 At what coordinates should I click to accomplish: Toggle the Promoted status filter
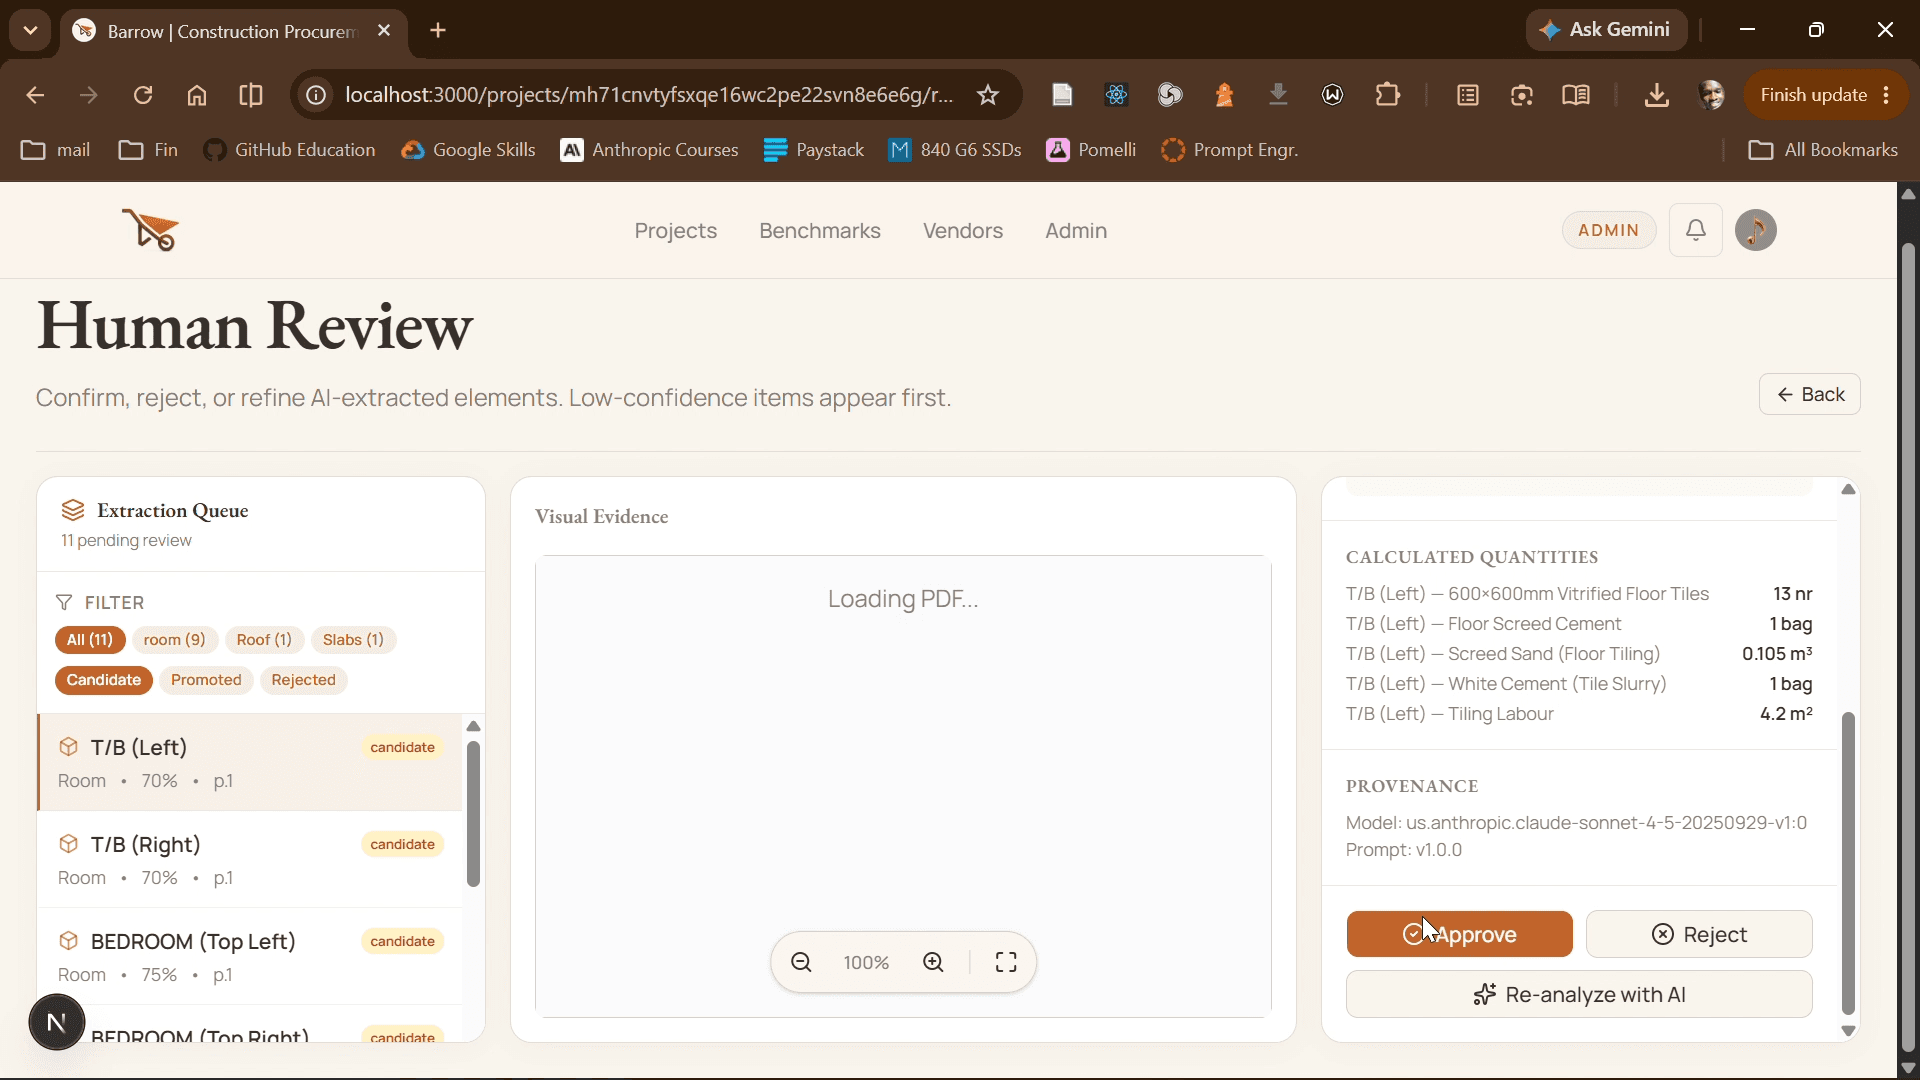206,680
